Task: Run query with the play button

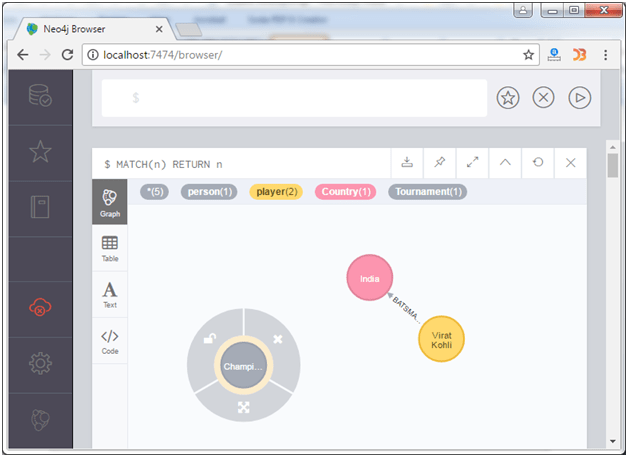Action: coord(580,98)
